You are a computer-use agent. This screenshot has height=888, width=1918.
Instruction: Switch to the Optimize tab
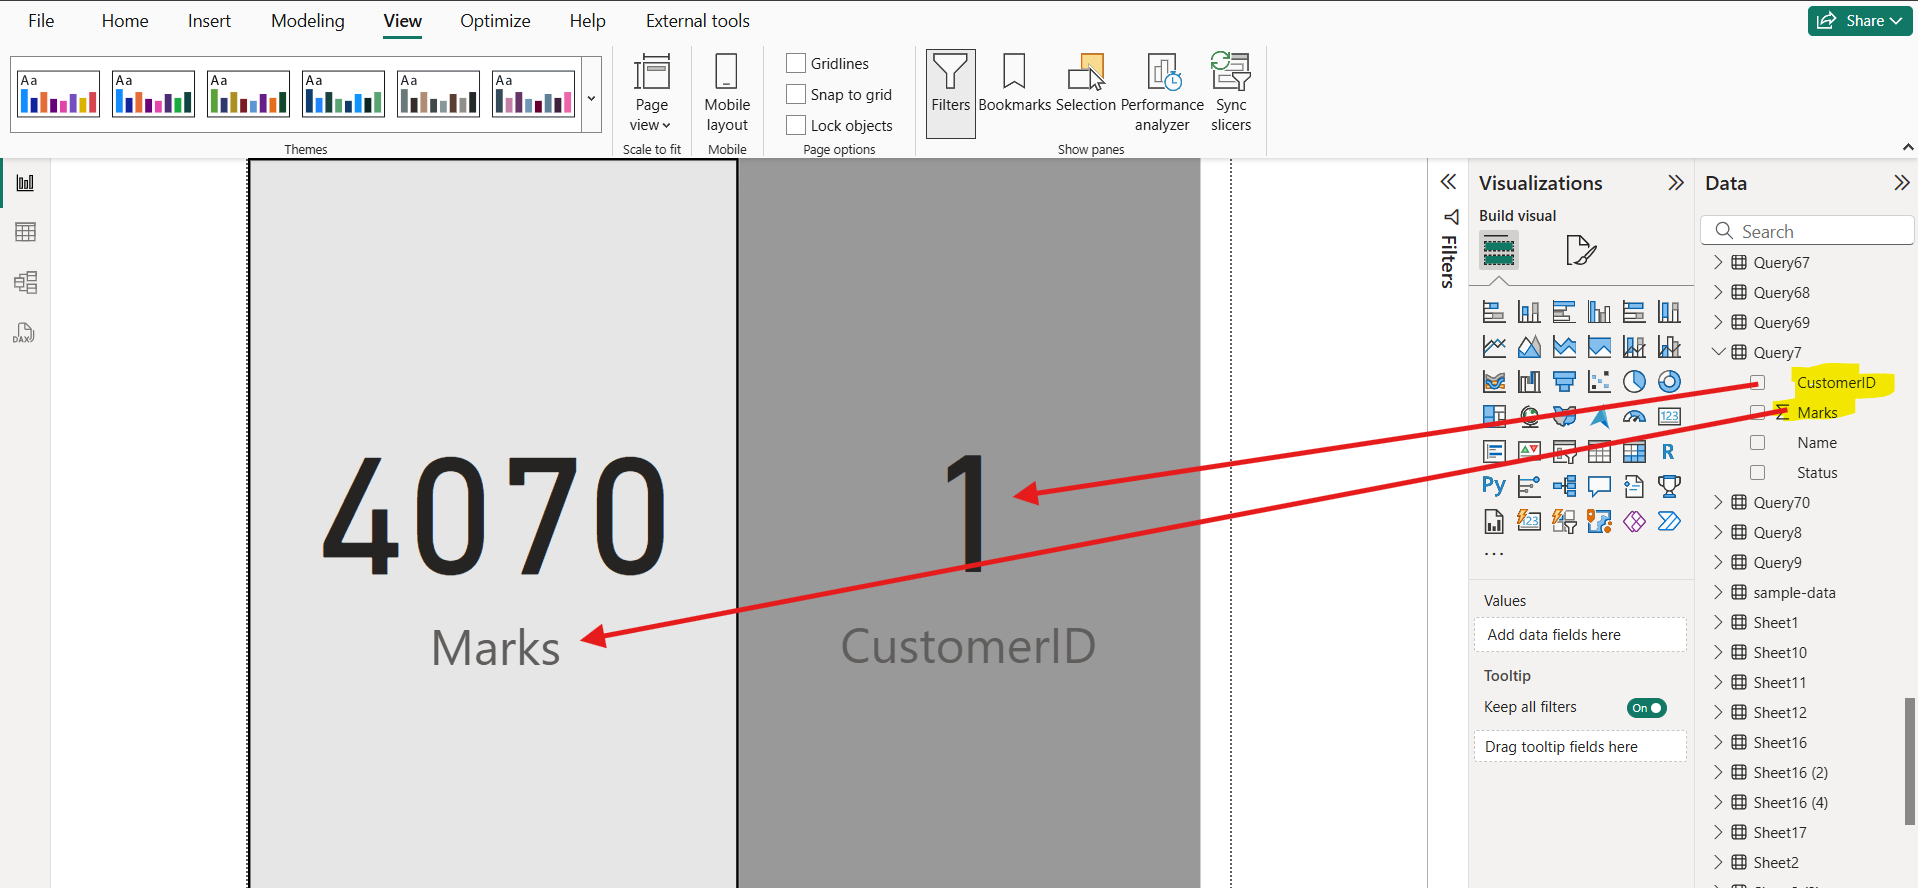coord(495,21)
